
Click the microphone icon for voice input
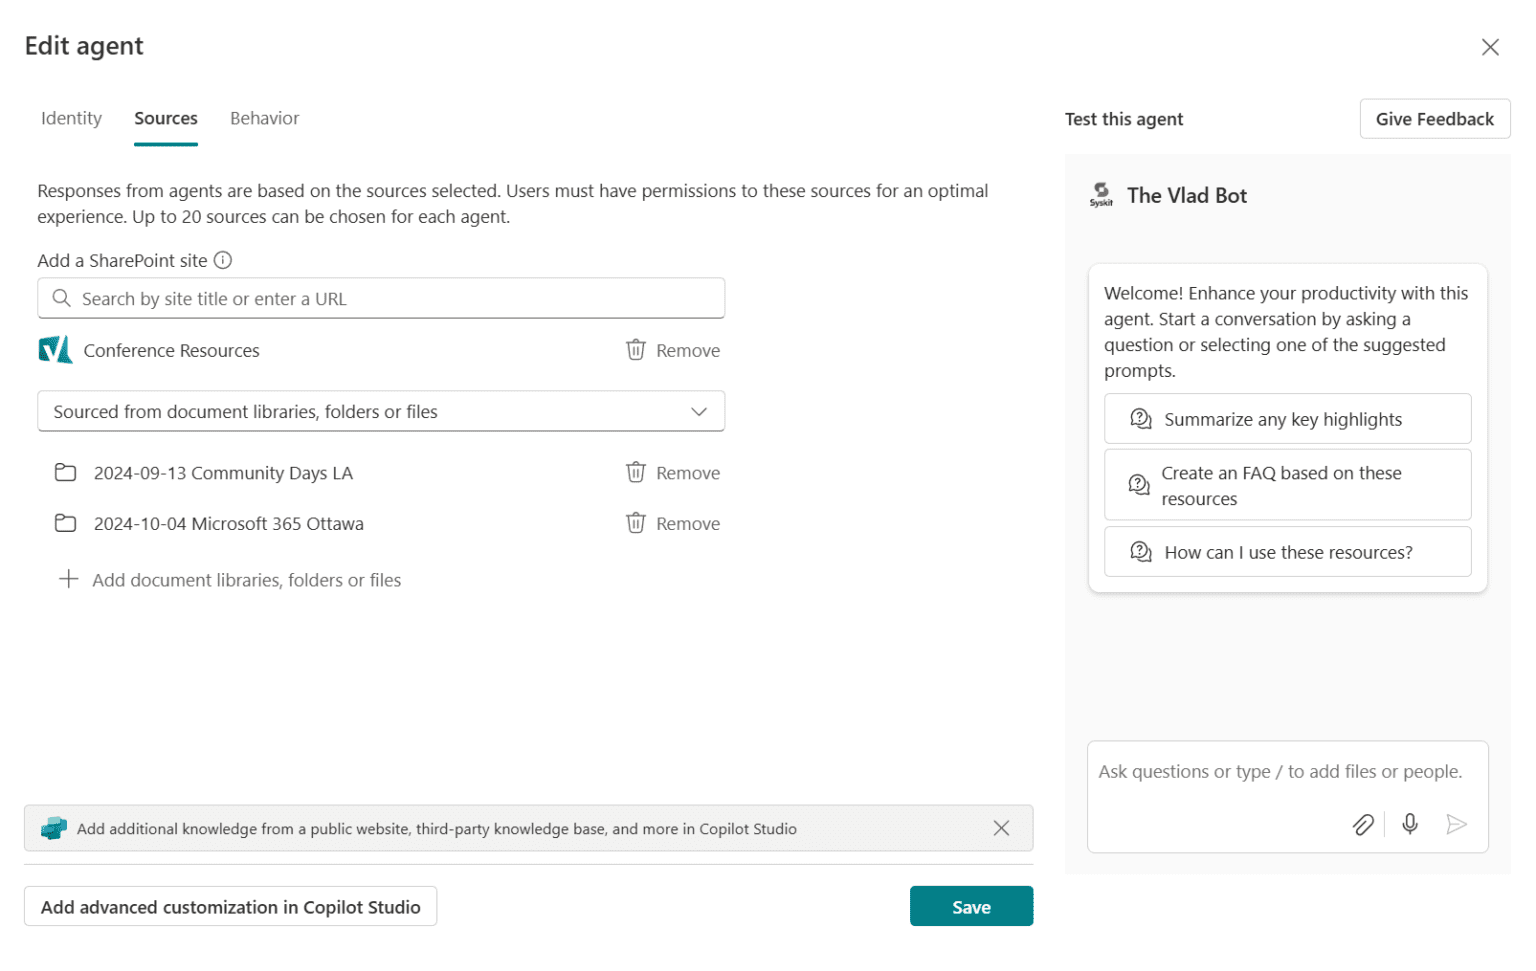click(x=1409, y=824)
